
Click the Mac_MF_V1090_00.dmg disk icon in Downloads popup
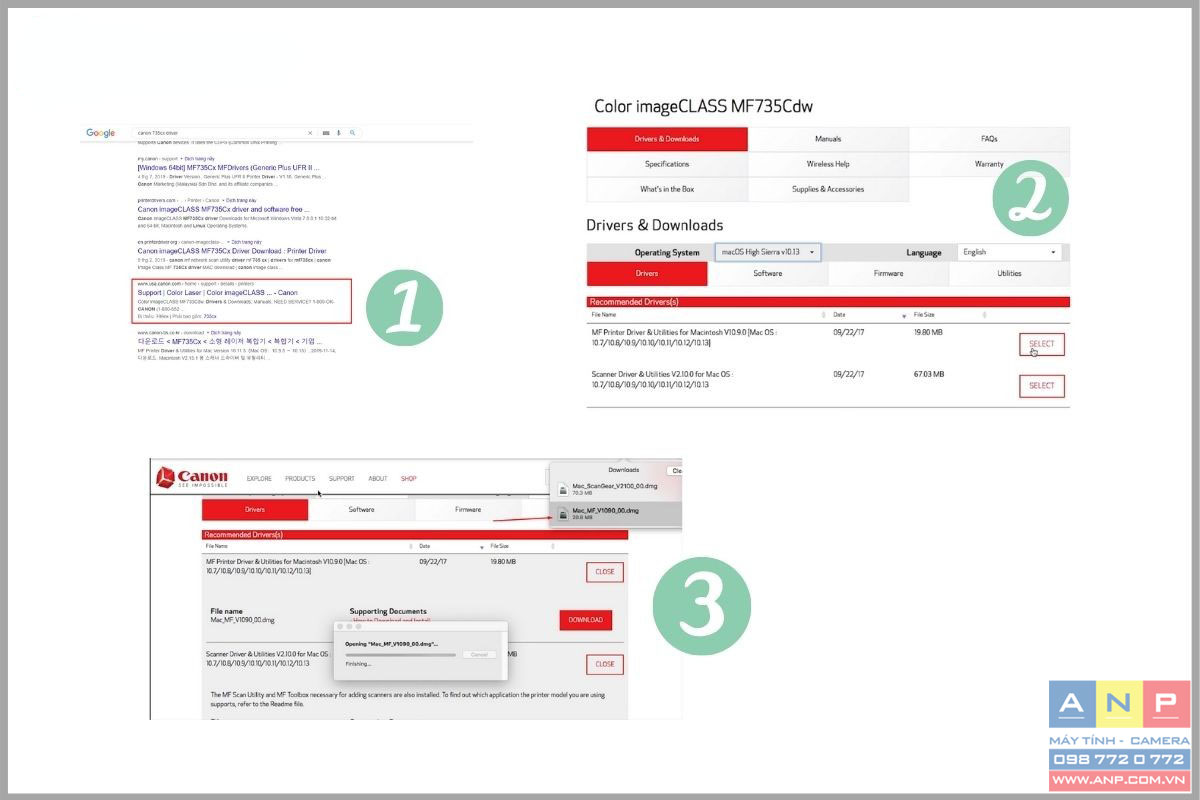tap(563, 514)
